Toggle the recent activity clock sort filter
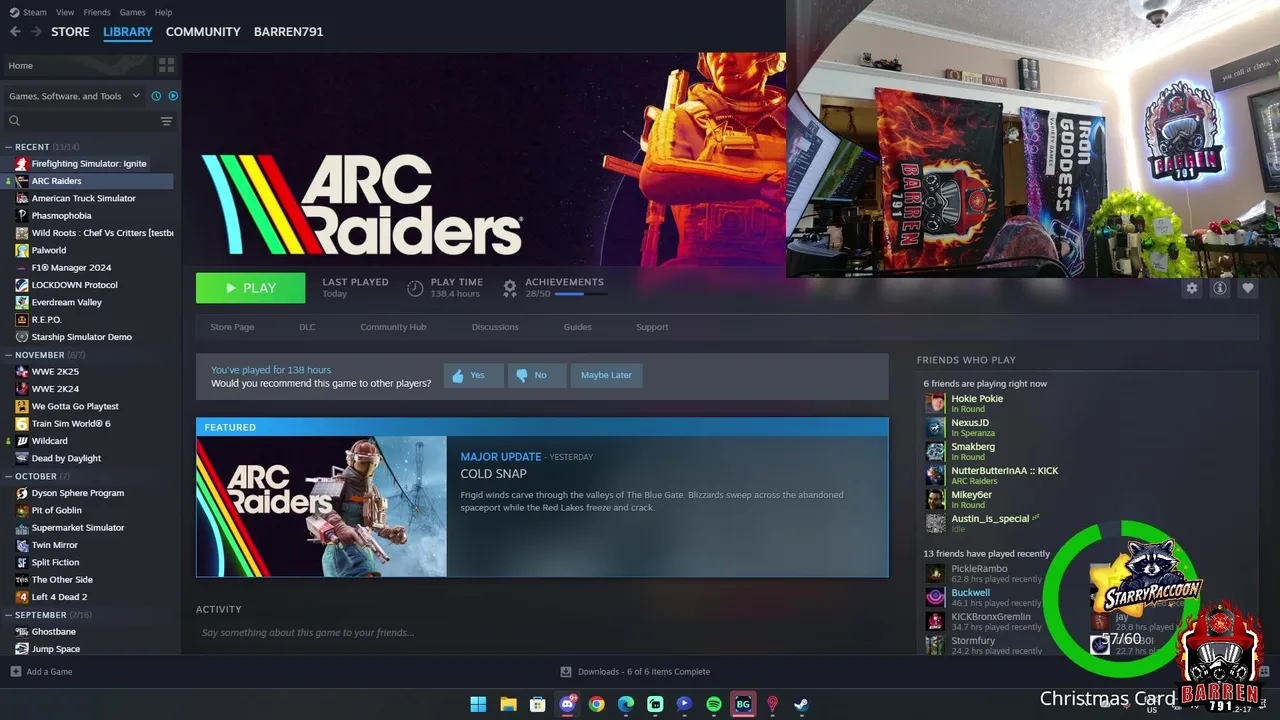The image size is (1280, 720). click(x=156, y=96)
